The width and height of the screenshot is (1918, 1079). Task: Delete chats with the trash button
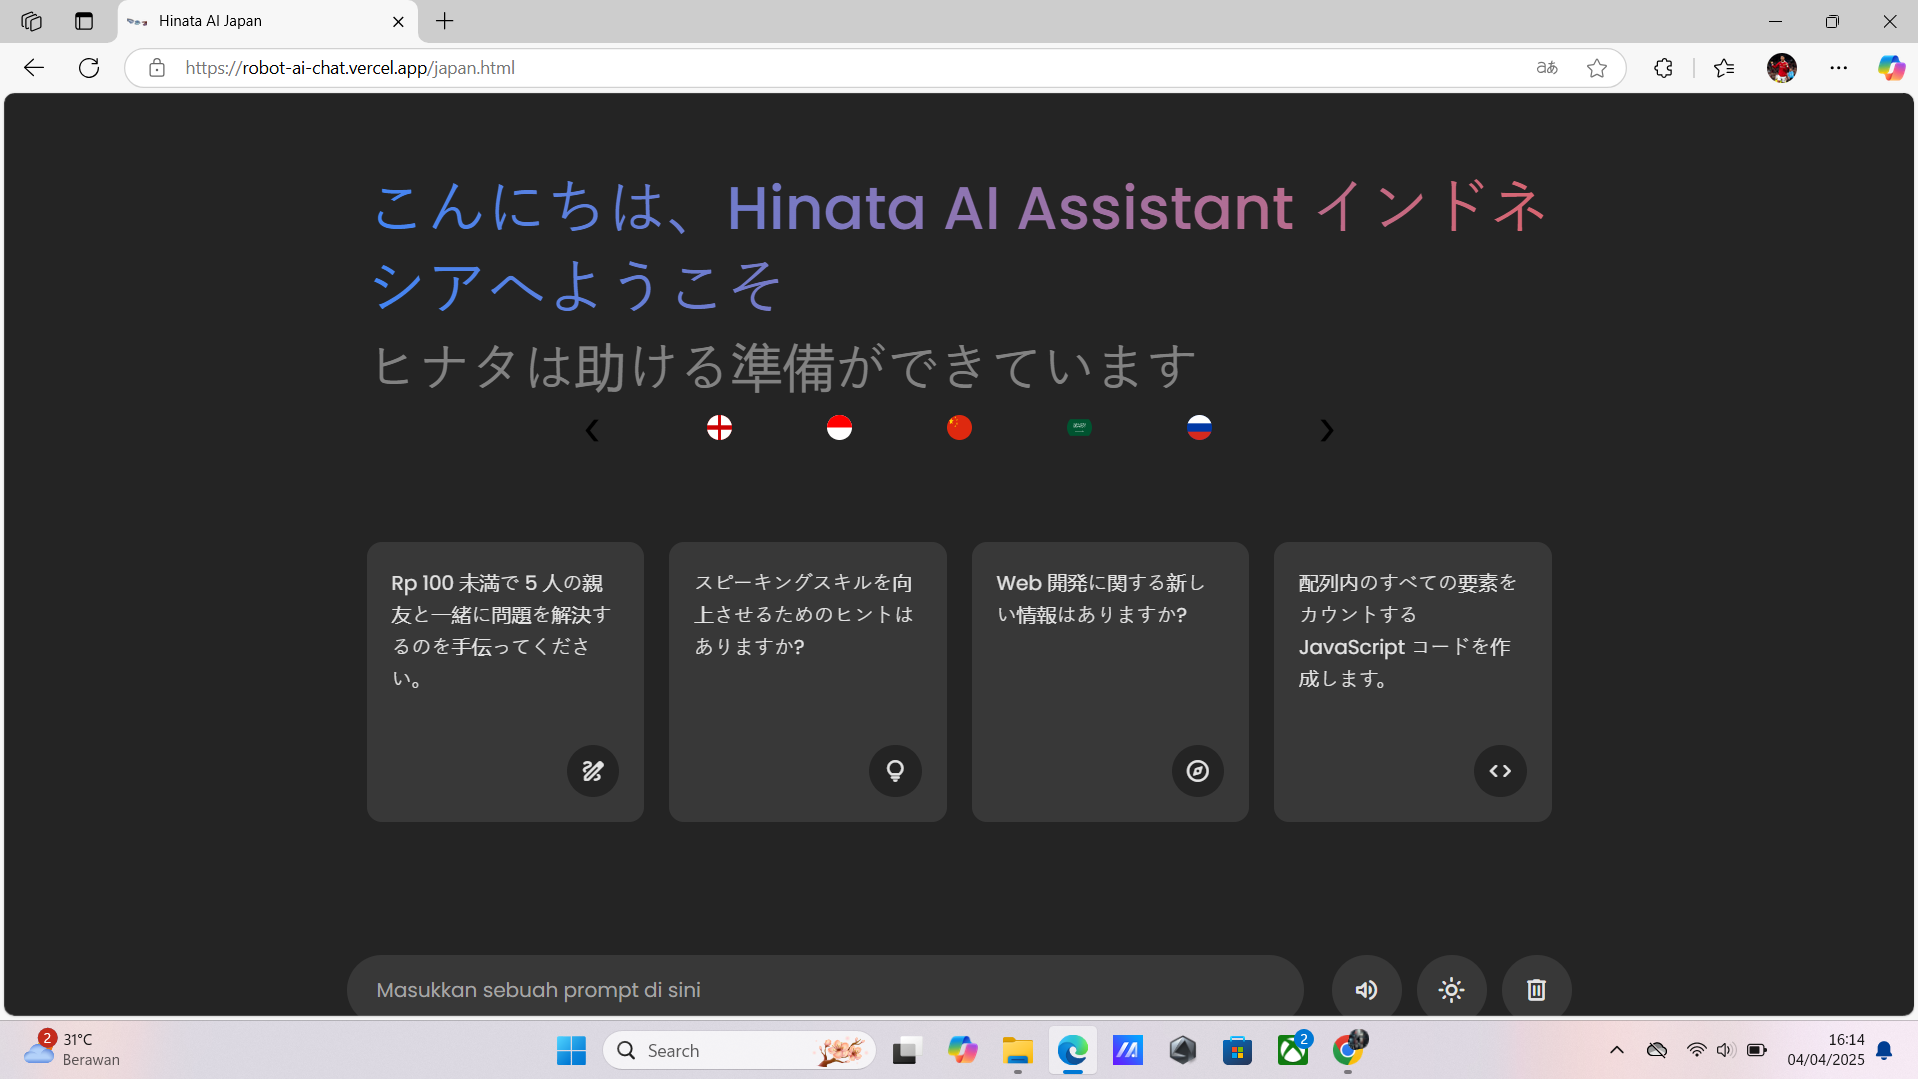tap(1536, 989)
